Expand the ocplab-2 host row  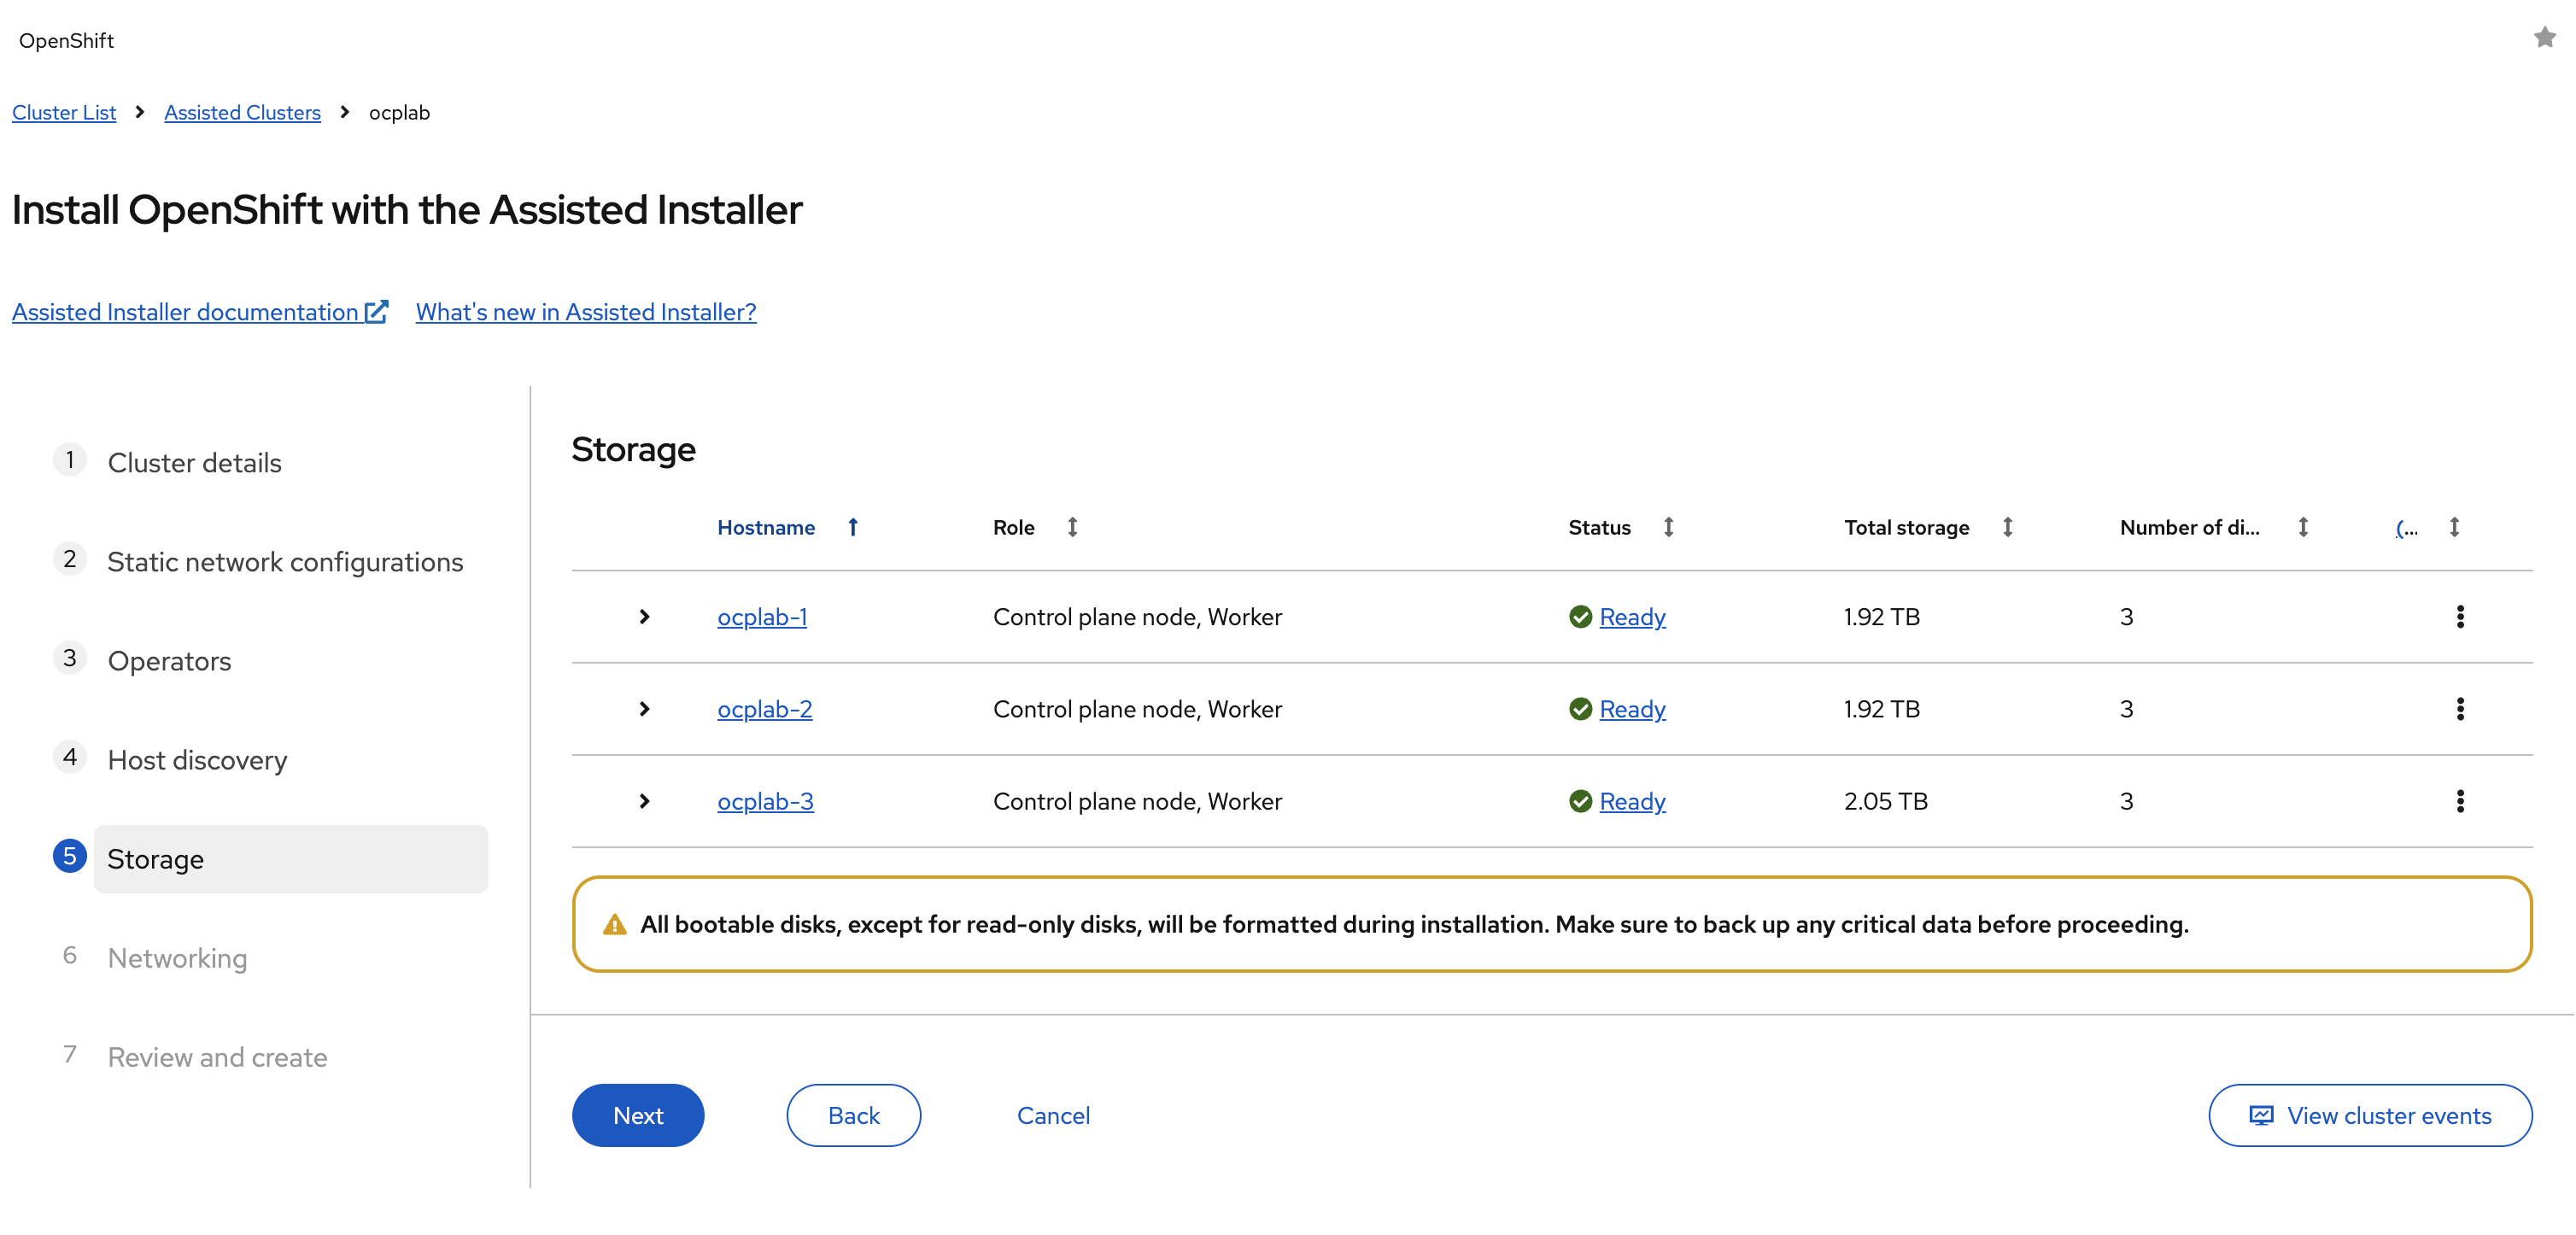644,709
